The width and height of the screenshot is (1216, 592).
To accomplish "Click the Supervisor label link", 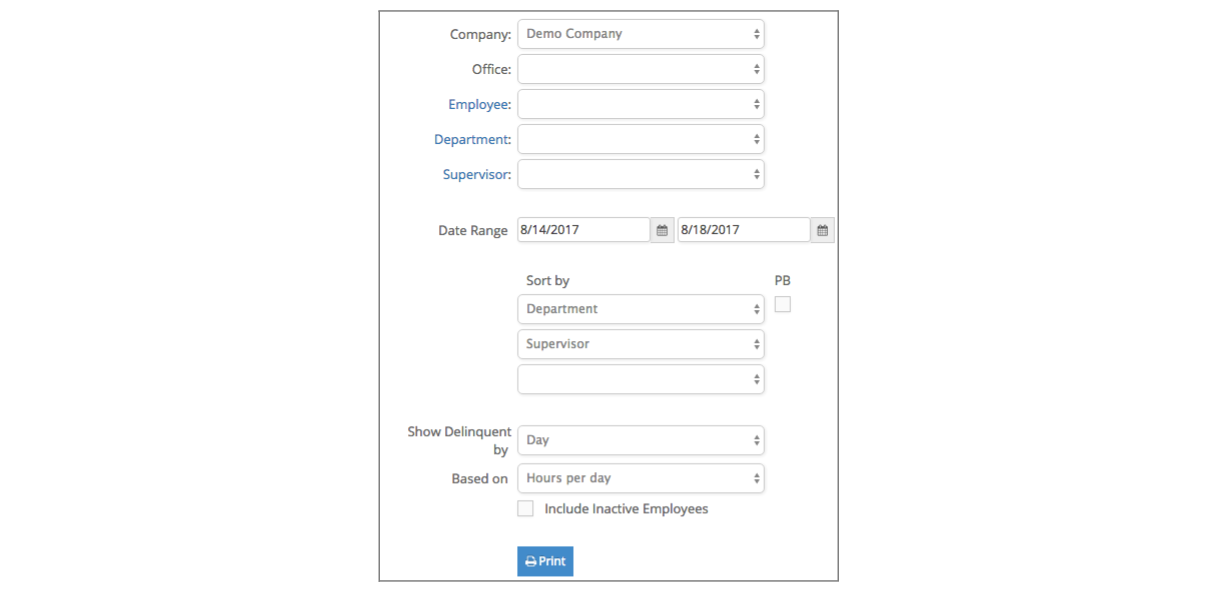I will (x=476, y=175).
